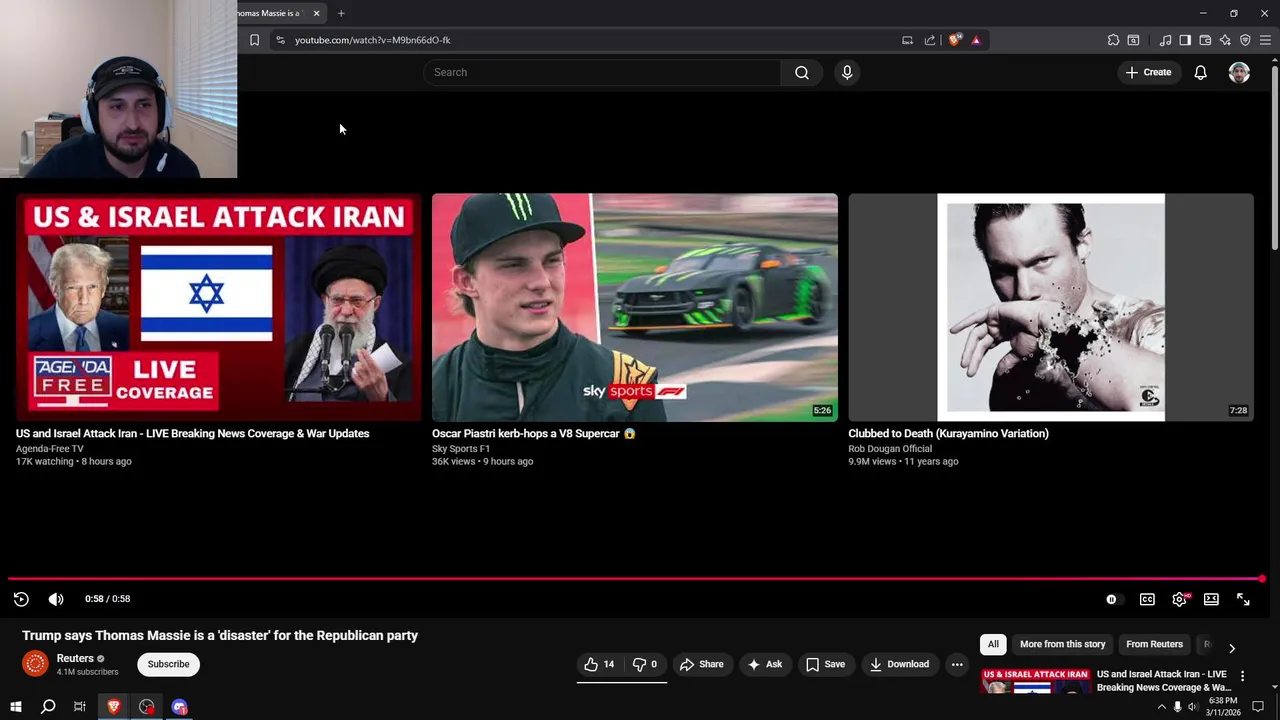Open a new browser tab
The height and width of the screenshot is (720, 1280).
coord(341,13)
